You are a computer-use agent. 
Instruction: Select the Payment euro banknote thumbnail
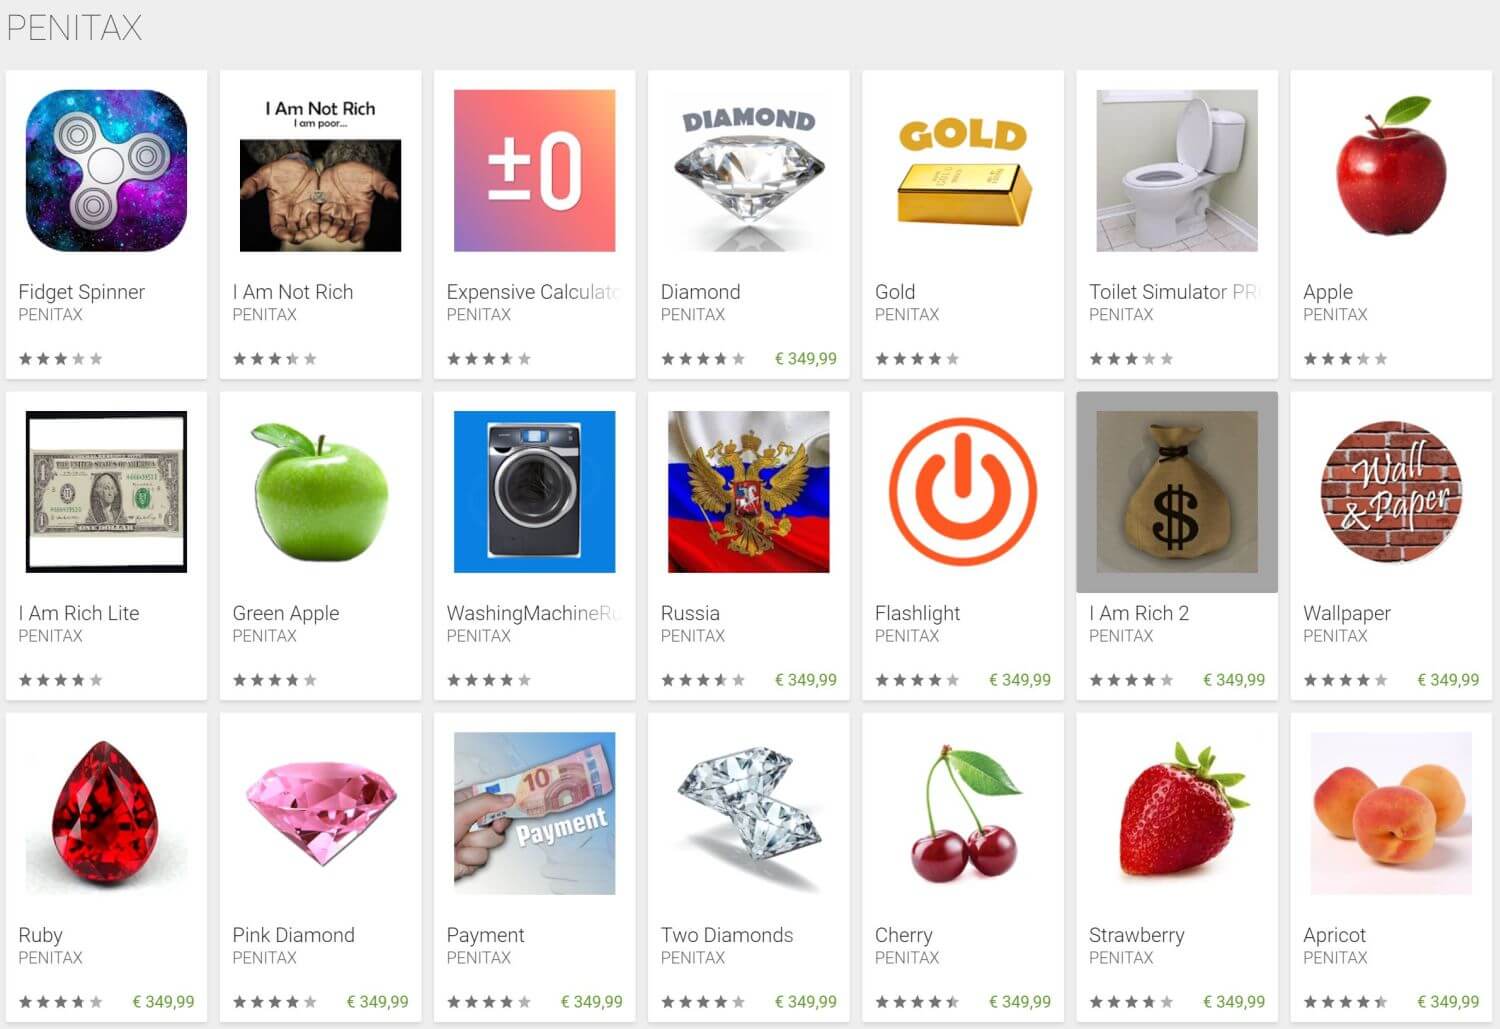point(534,813)
